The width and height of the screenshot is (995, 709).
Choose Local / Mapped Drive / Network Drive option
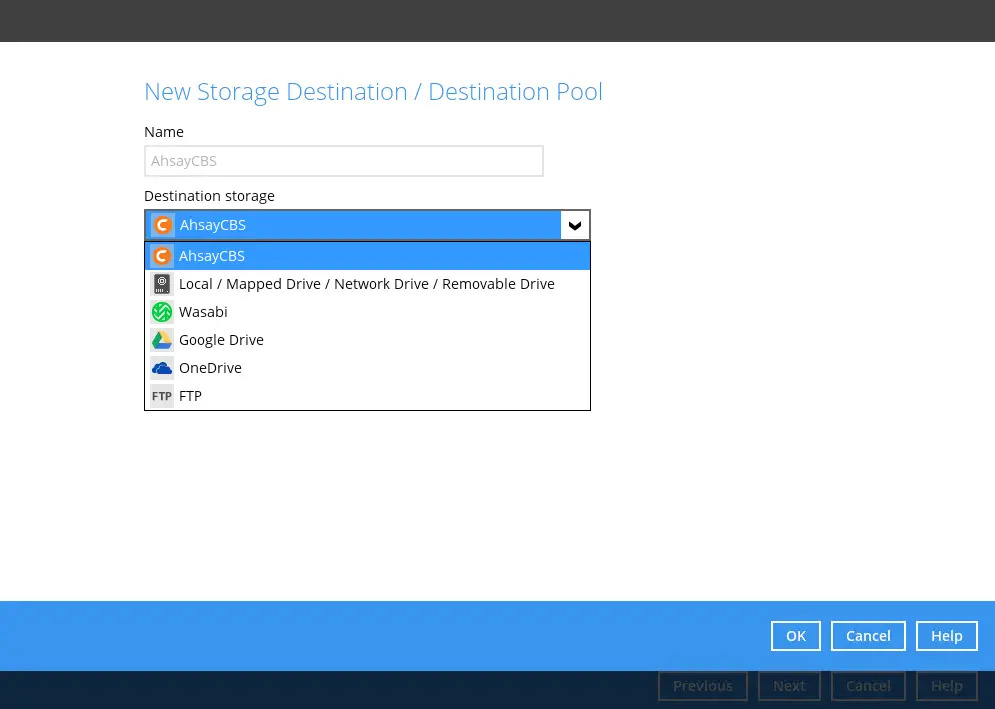366,284
